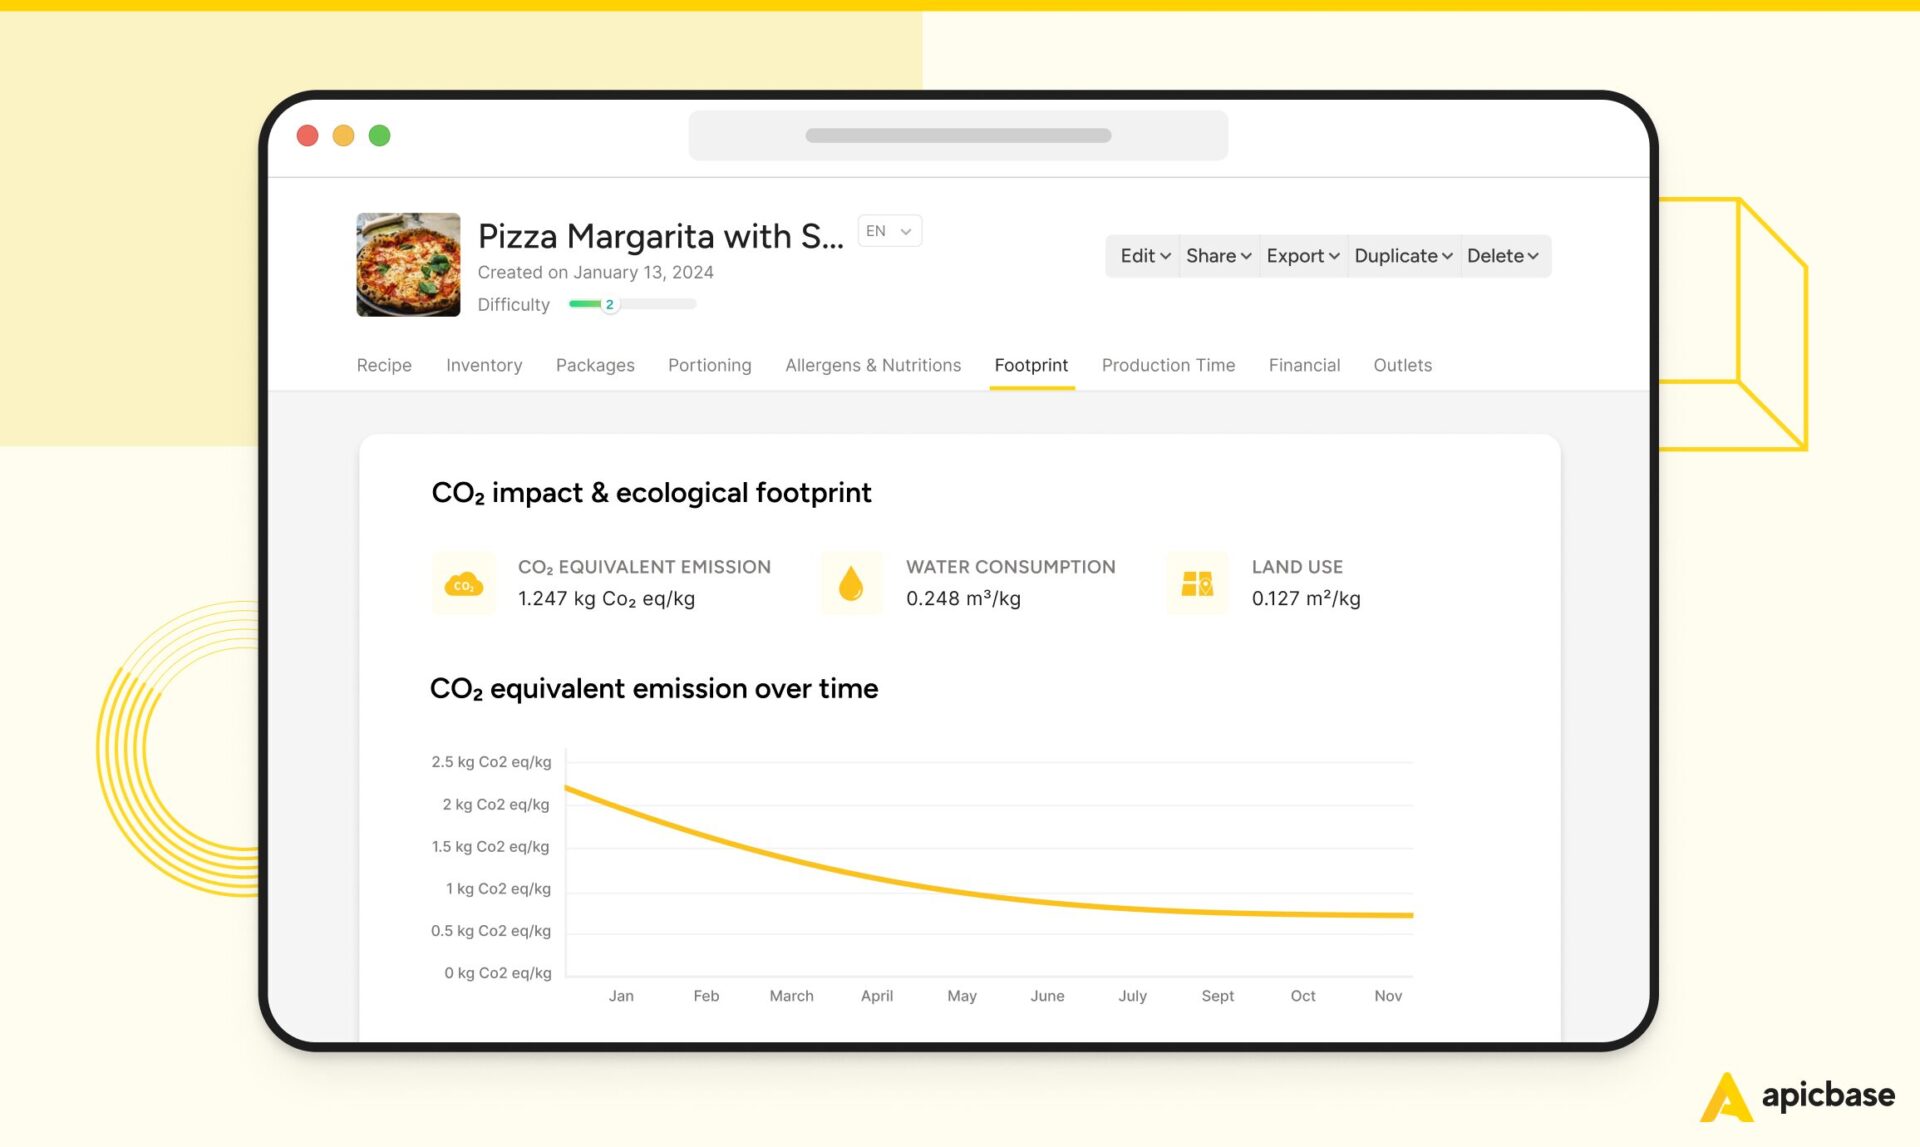Select the language EN toggle
Image resolution: width=1920 pixels, height=1147 pixels.
(888, 231)
